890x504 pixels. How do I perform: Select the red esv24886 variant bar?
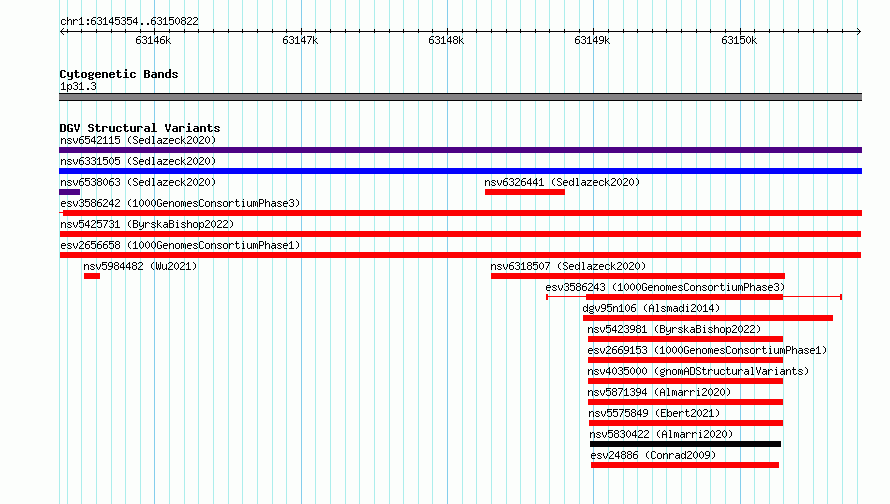(685, 465)
